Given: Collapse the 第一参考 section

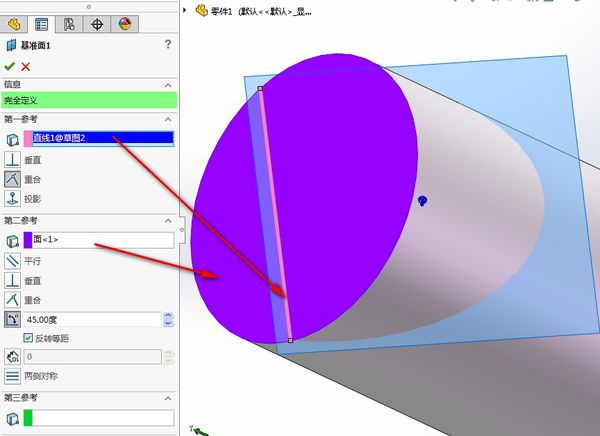Looking at the screenshot, I should coord(168,119).
